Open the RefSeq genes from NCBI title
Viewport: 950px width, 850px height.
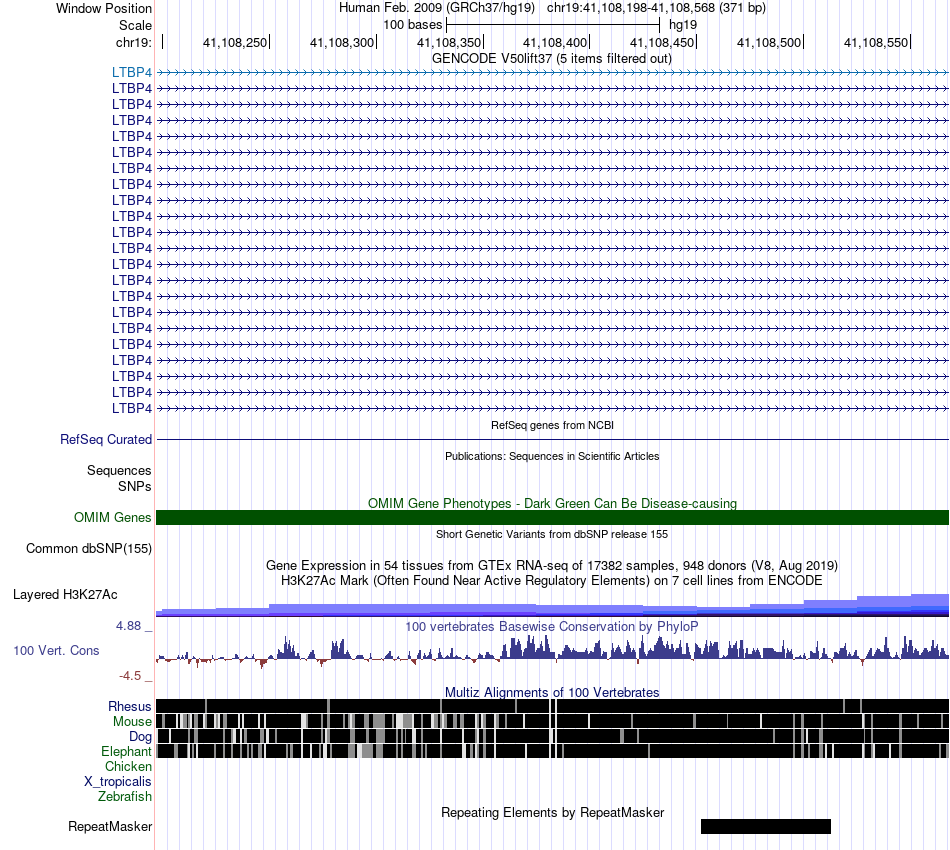tap(552, 425)
